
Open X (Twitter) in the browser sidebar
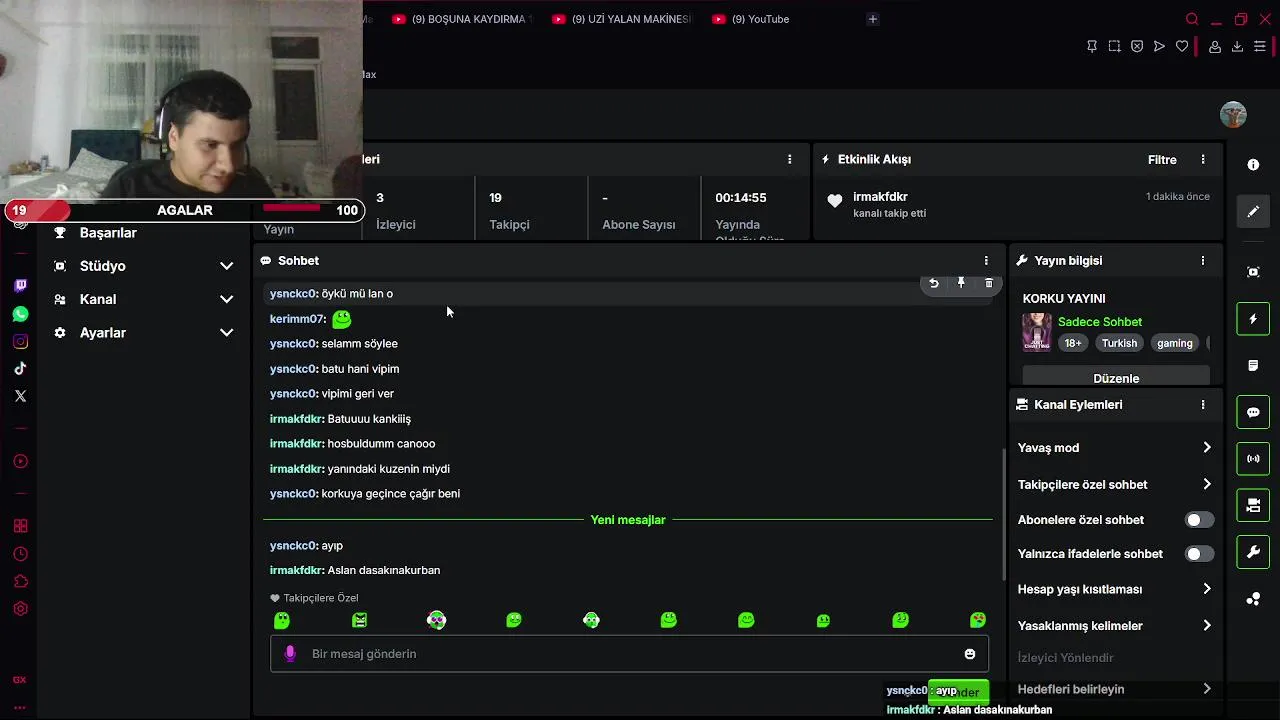pos(20,396)
